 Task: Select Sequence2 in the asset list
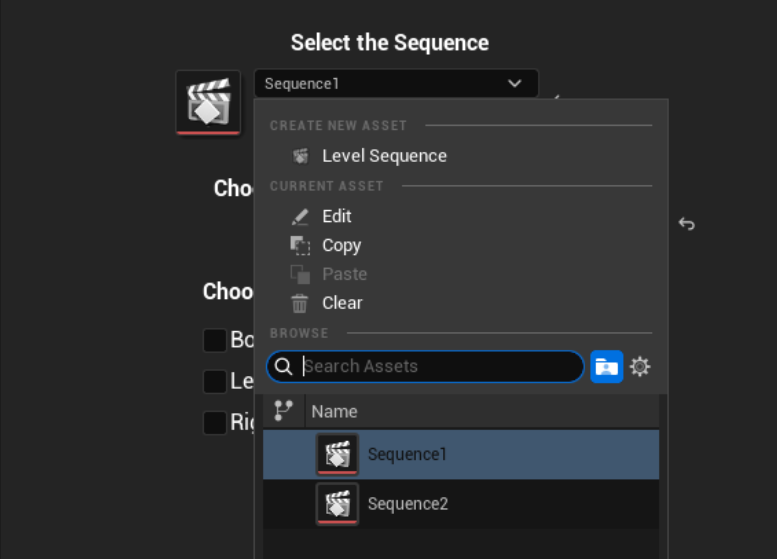(x=407, y=504)
